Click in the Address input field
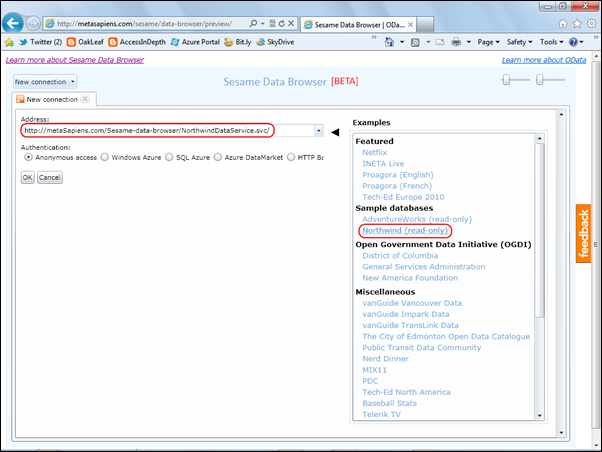The width and height of the screenshot is (602, 452). [168, 131]
